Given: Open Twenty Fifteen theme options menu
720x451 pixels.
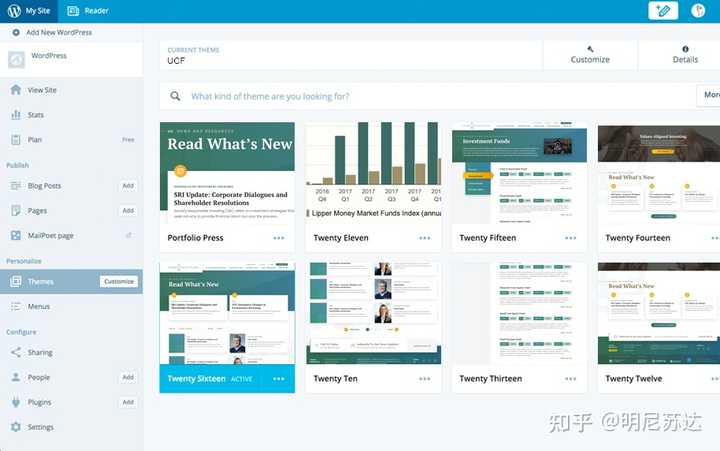Looking at the screenshot, I should (570, 238).
